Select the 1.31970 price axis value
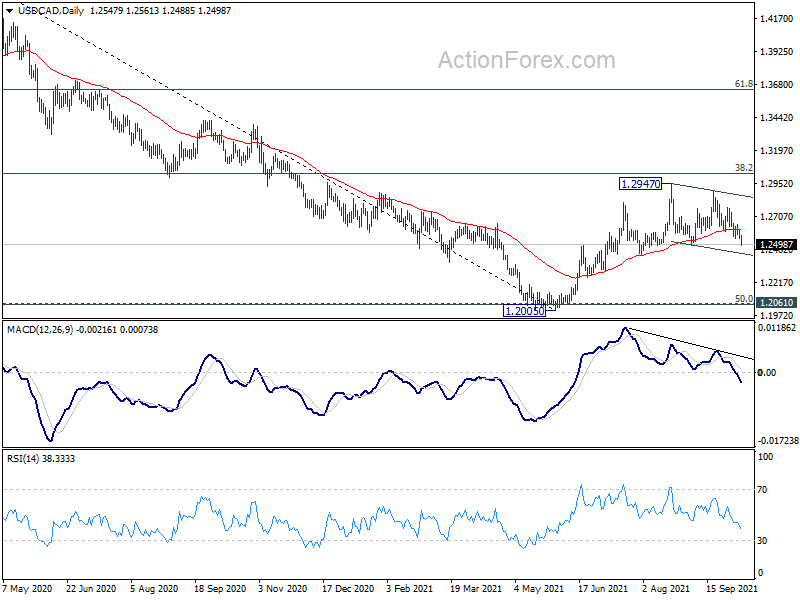 (x=777, y=151)
